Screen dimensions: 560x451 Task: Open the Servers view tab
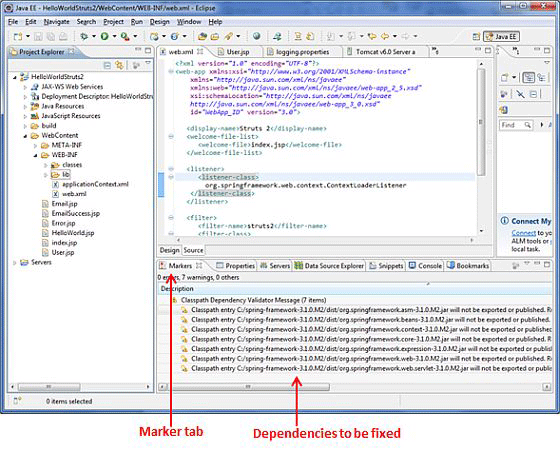(275, 266)
